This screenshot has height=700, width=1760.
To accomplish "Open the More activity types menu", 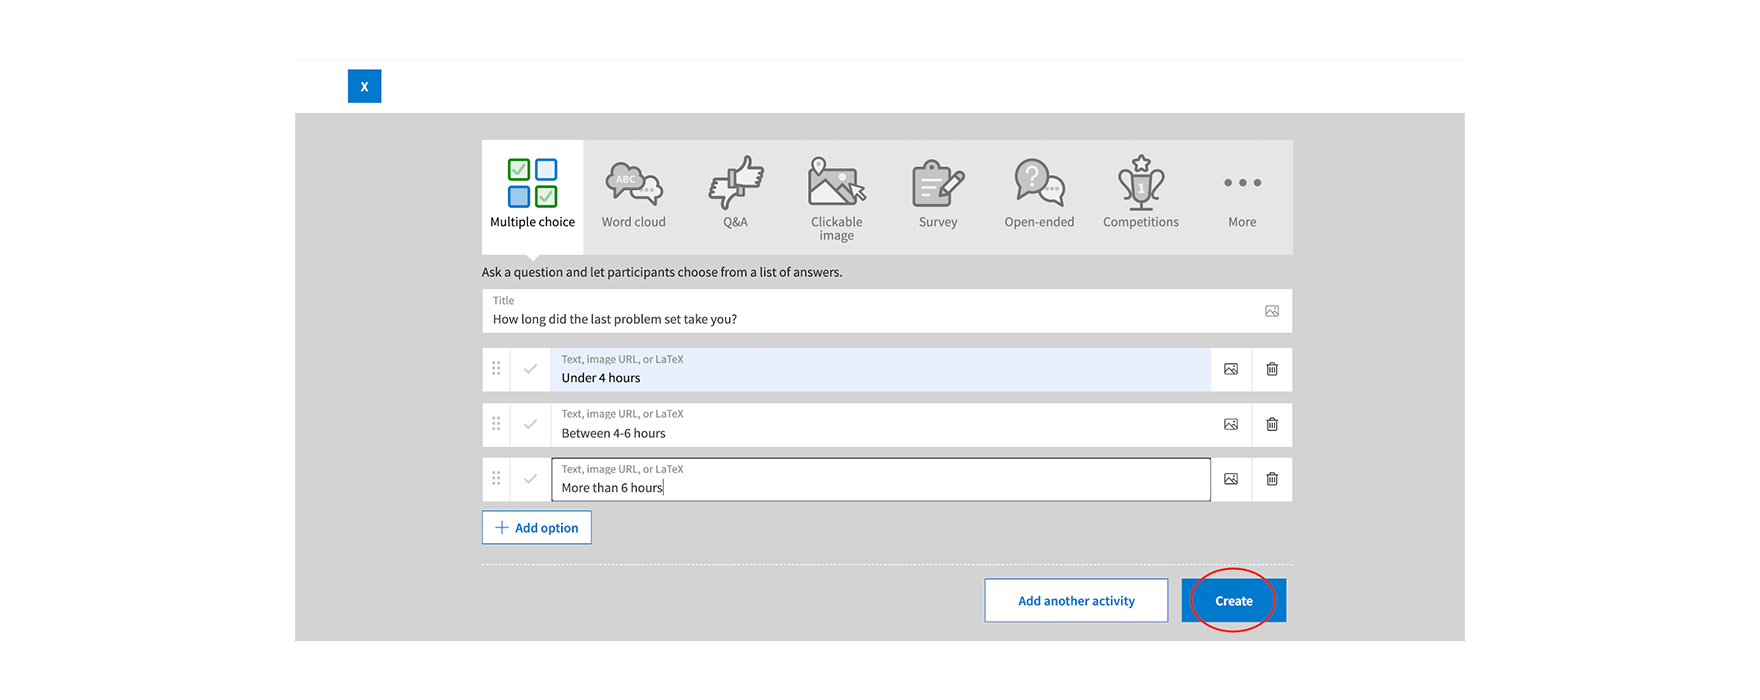I will tap(1242, 195).
